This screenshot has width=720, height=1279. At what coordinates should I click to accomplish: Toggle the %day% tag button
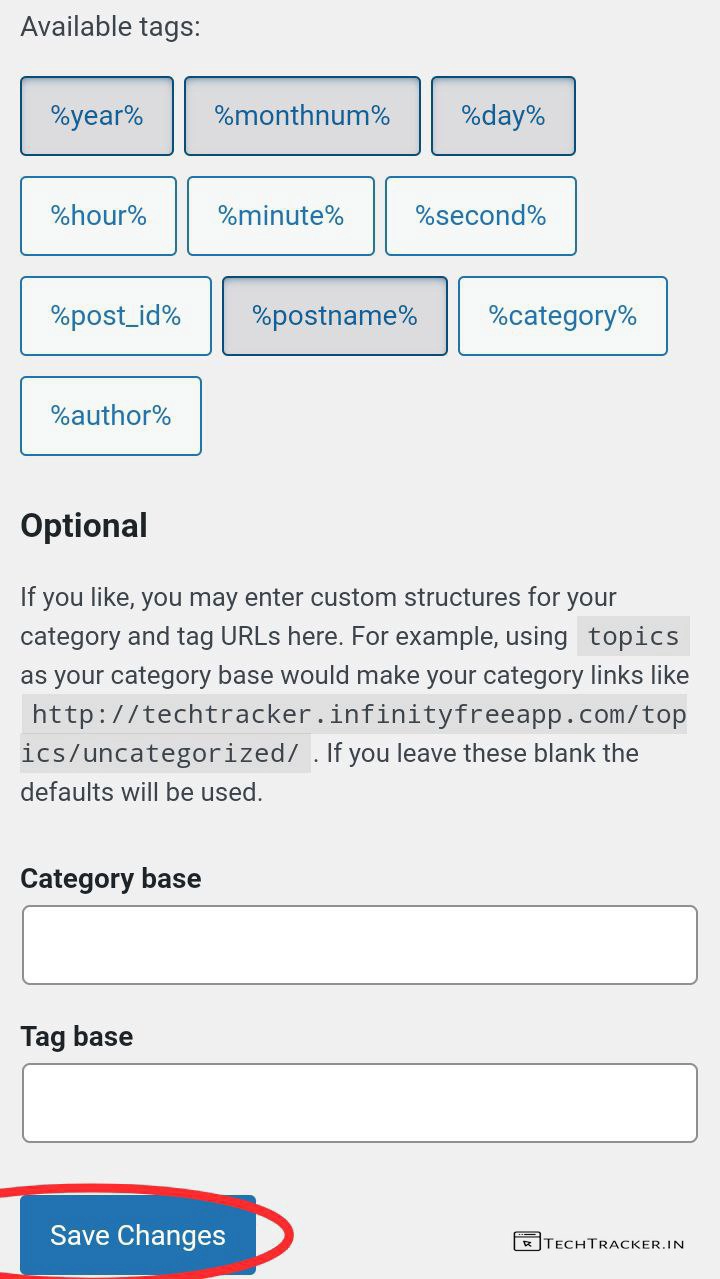(x=503, y=116)
